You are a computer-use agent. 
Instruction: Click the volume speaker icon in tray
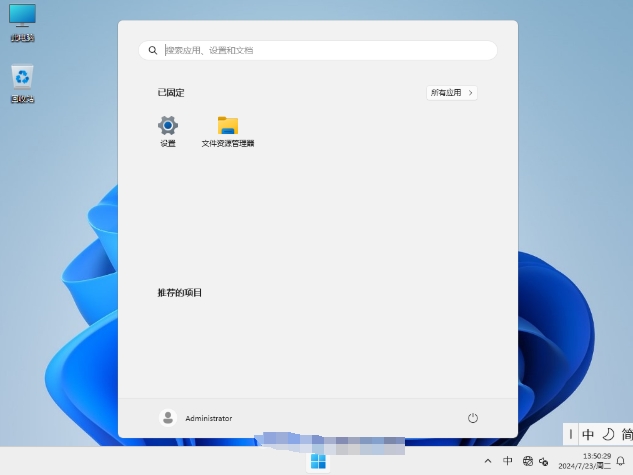tap(544, 461)
